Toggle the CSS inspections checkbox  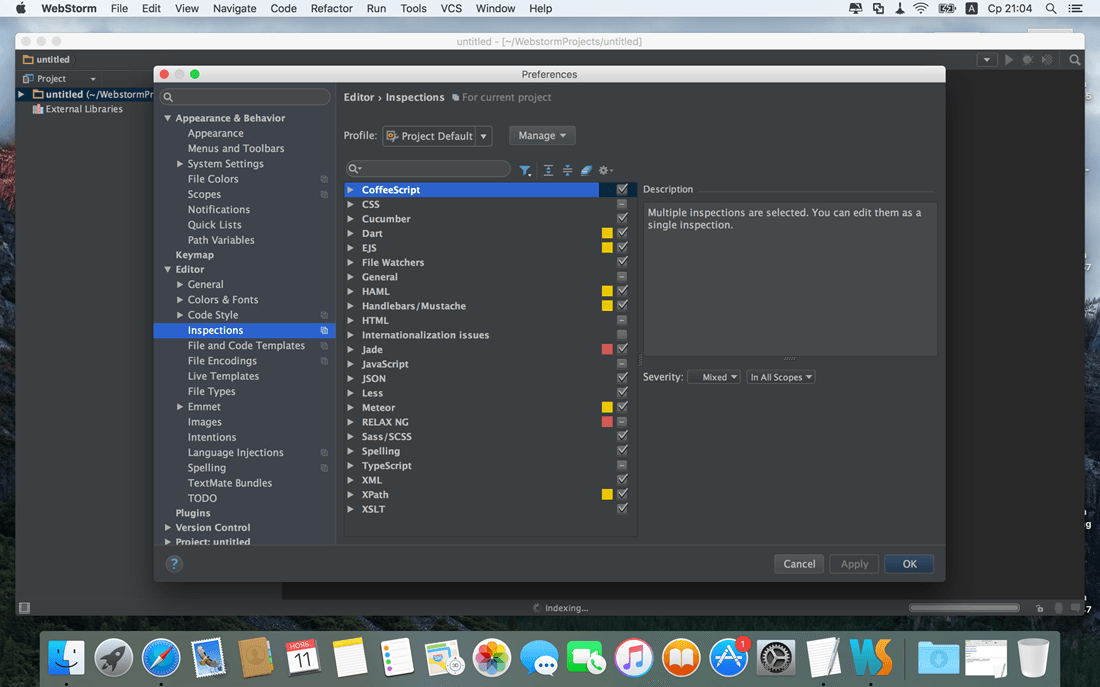622,204
